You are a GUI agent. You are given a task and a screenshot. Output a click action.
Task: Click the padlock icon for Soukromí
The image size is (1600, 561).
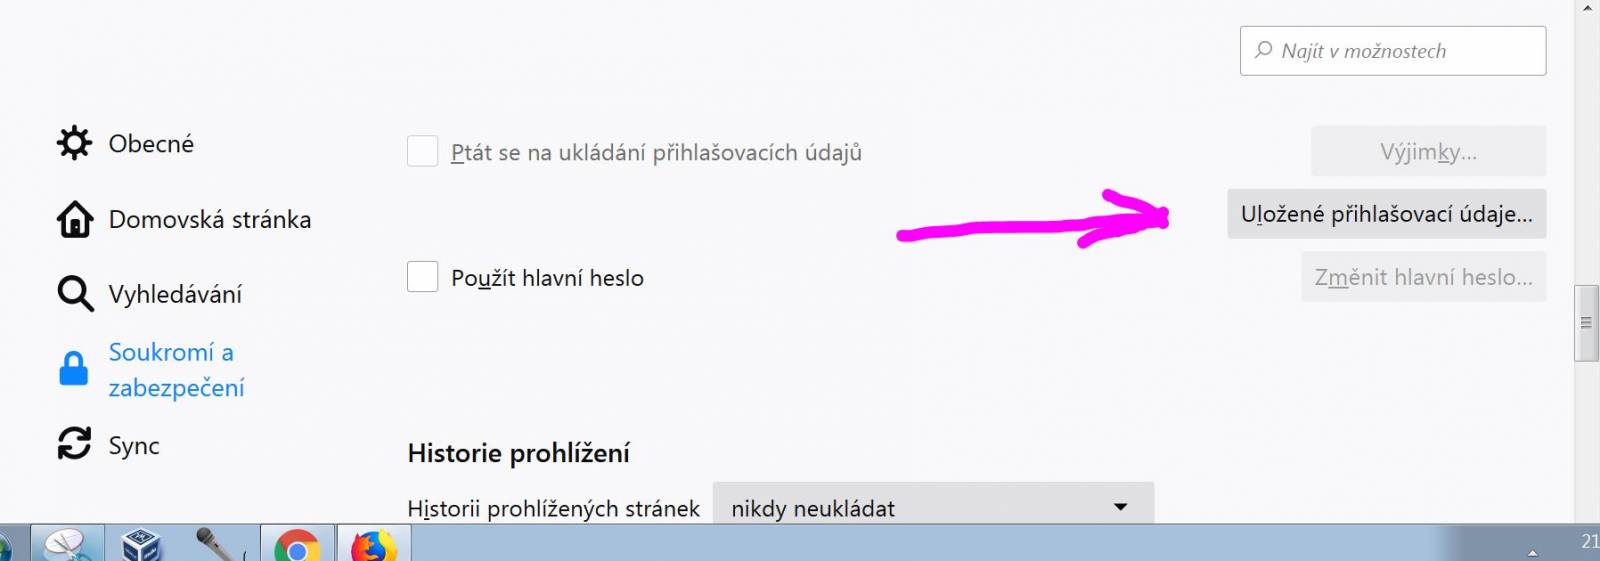tap(74, 368)
